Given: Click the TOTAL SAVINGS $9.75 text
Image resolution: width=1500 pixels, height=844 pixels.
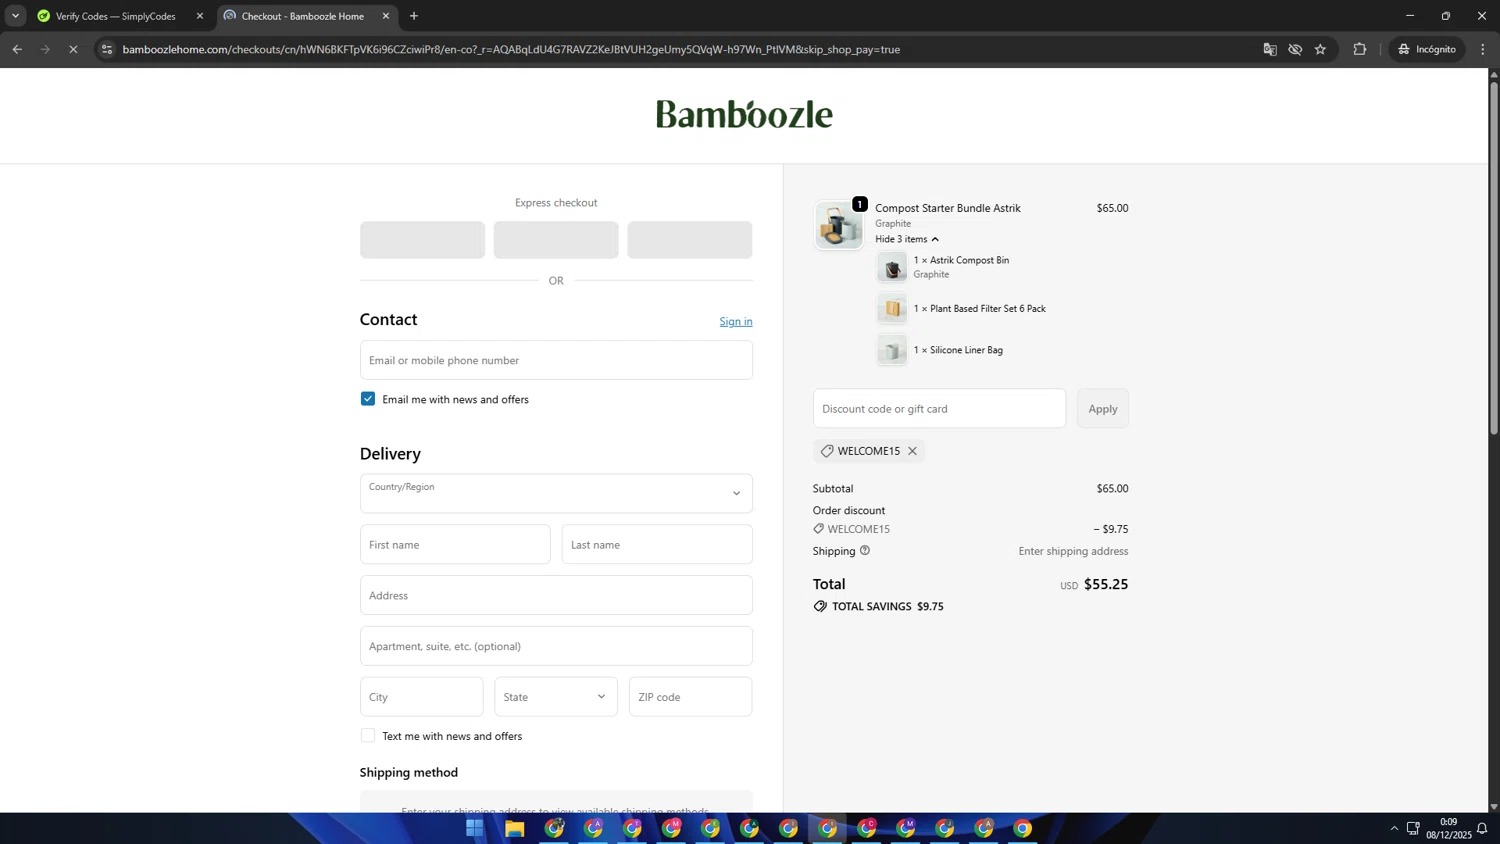Looking at the screenshot, I should pyautogui.click(x=888, y=606).
